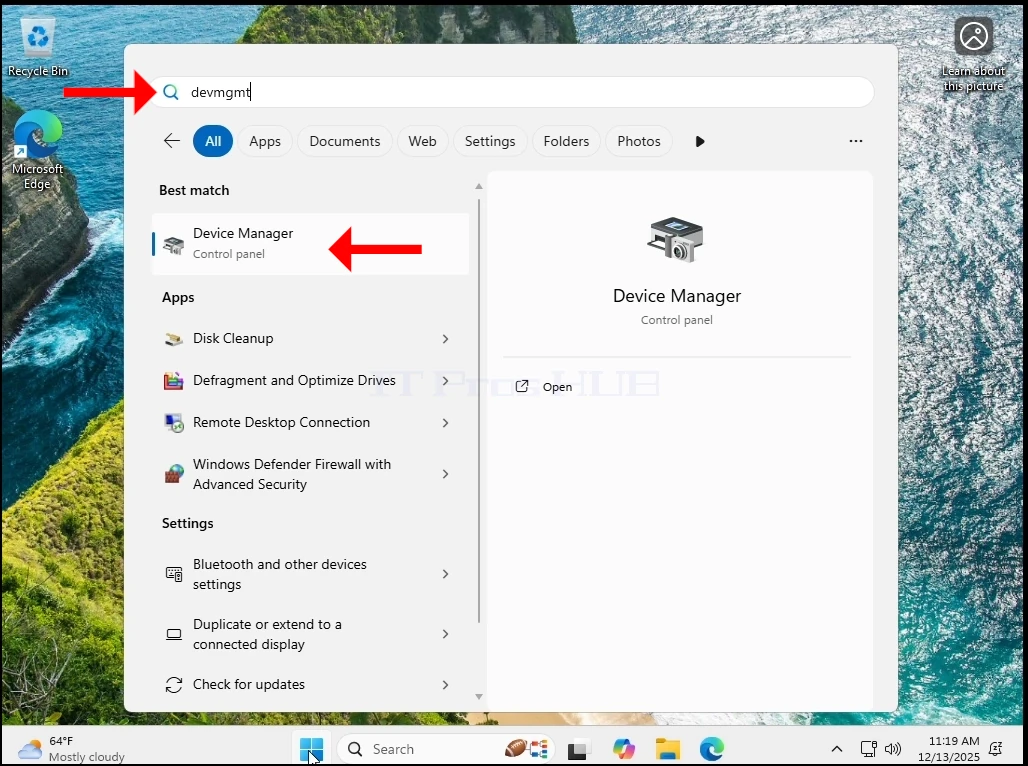Click the search magnifier icon in search box
The image size is (1028, 766).
click(170, 92)
